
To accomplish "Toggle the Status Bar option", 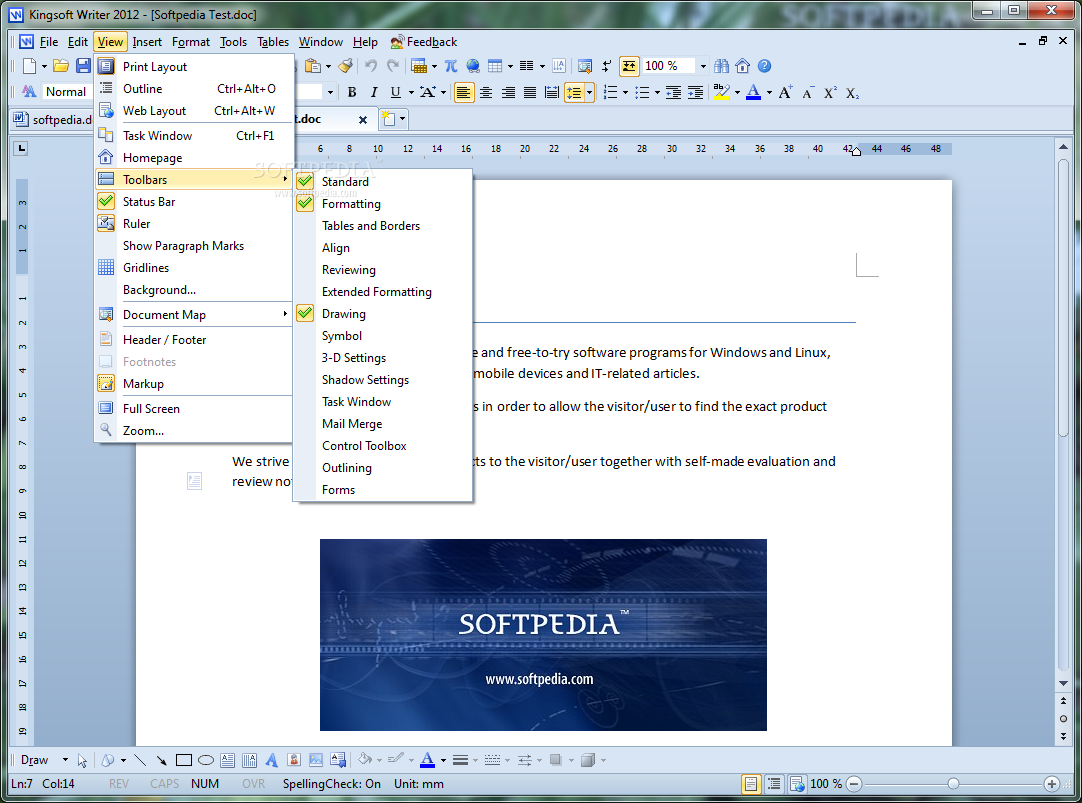I will click(x=194, y=201).
